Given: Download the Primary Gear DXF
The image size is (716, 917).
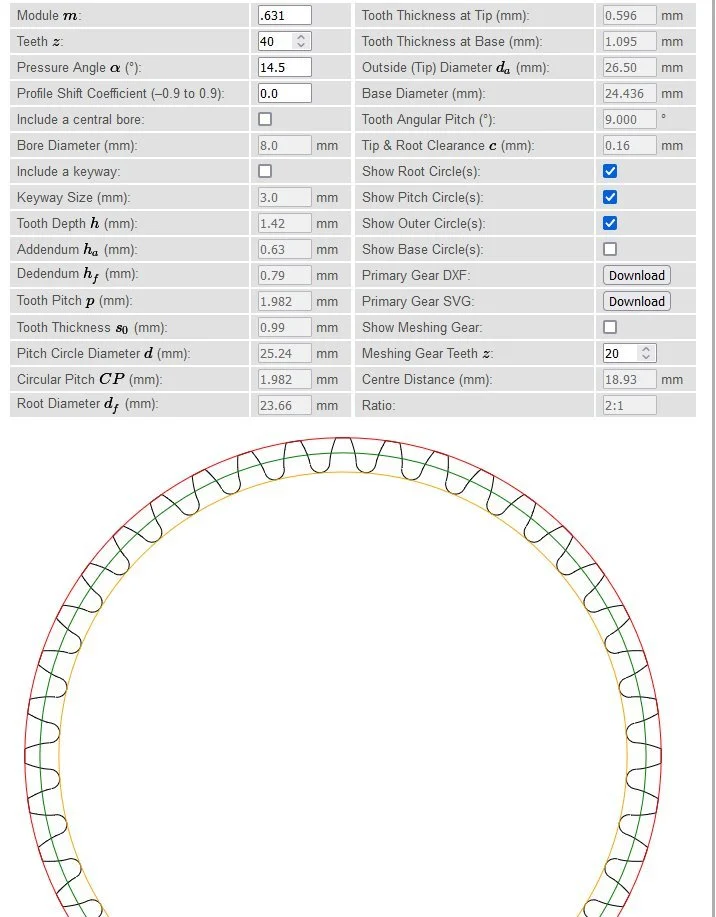Looking at the screenshot, I should (x=636, y=275).
